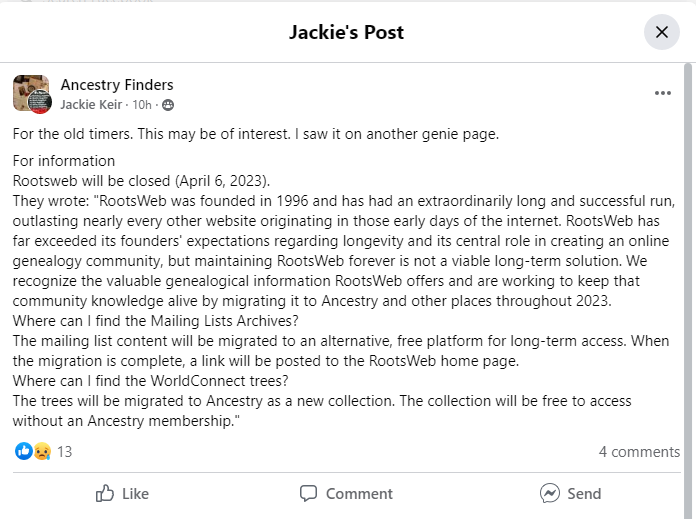Open Jackie Keir's profile name link
This screenshot has height=519, width=696.
[91, 105]
